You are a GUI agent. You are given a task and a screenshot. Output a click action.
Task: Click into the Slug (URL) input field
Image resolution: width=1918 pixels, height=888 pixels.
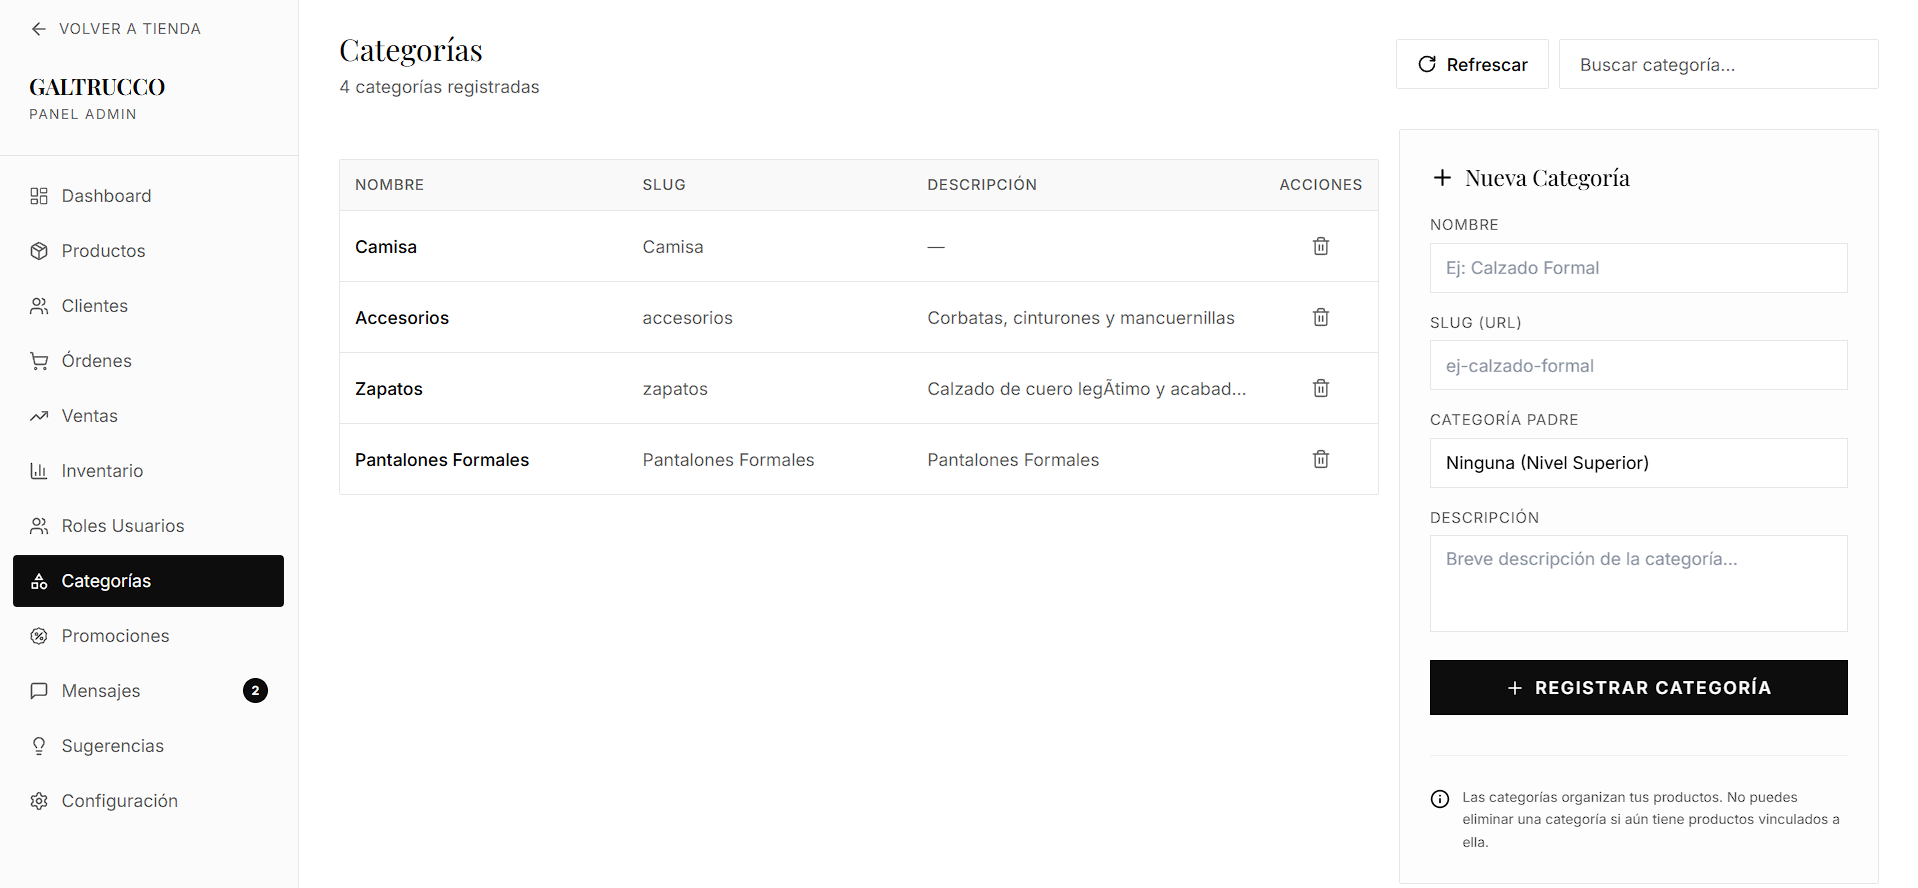tap(1638, 366)
